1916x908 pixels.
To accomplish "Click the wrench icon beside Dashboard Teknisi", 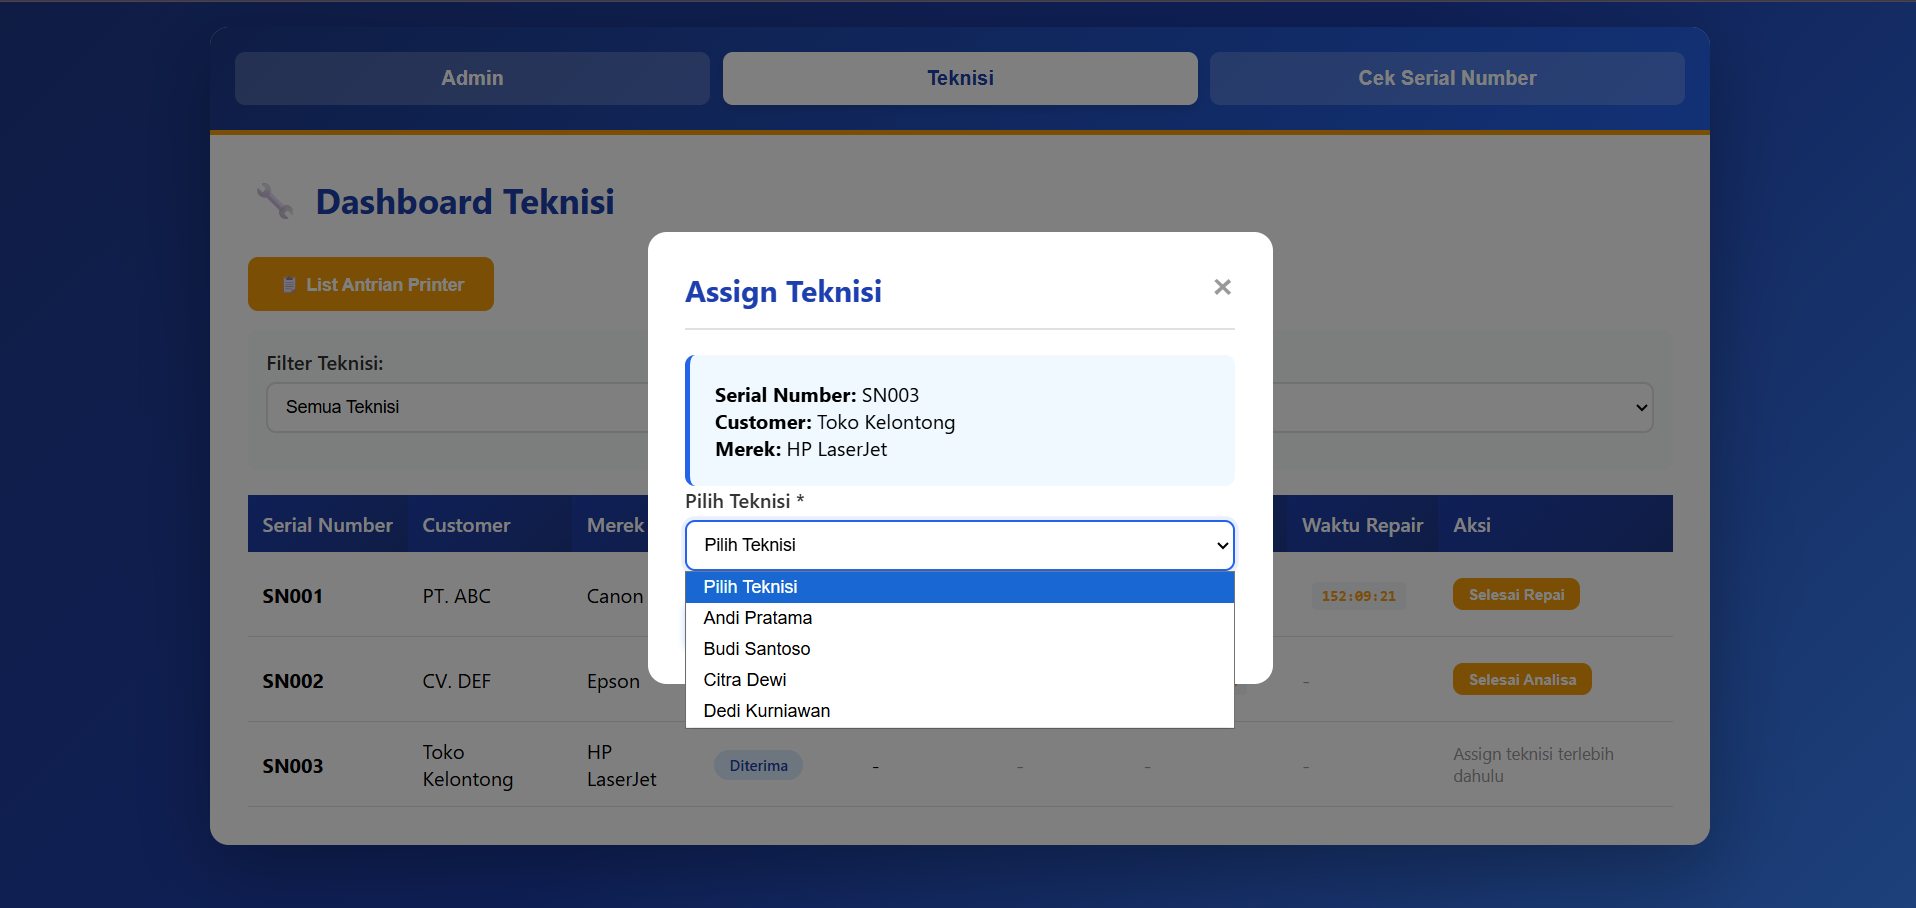I will (x=274, y=201).
